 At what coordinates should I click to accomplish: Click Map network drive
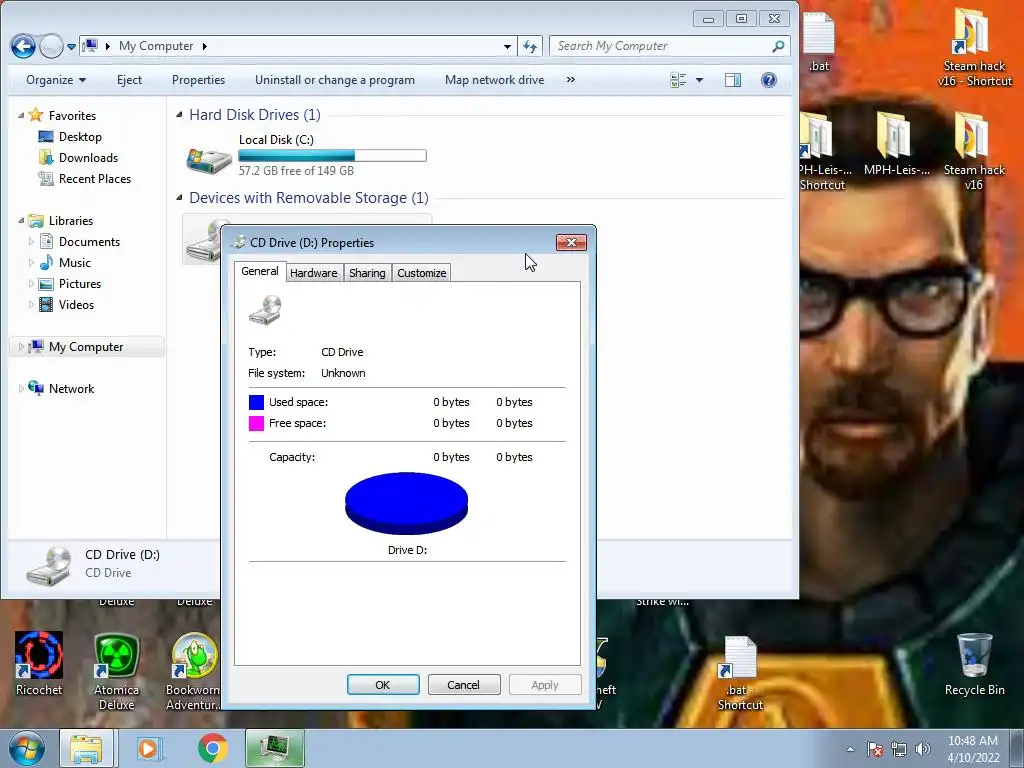point(494,80)
